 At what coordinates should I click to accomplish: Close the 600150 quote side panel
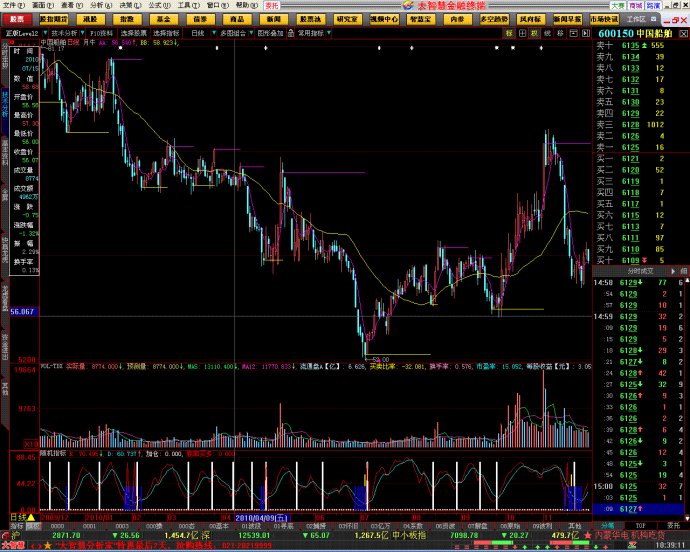[x=683, y=34]
